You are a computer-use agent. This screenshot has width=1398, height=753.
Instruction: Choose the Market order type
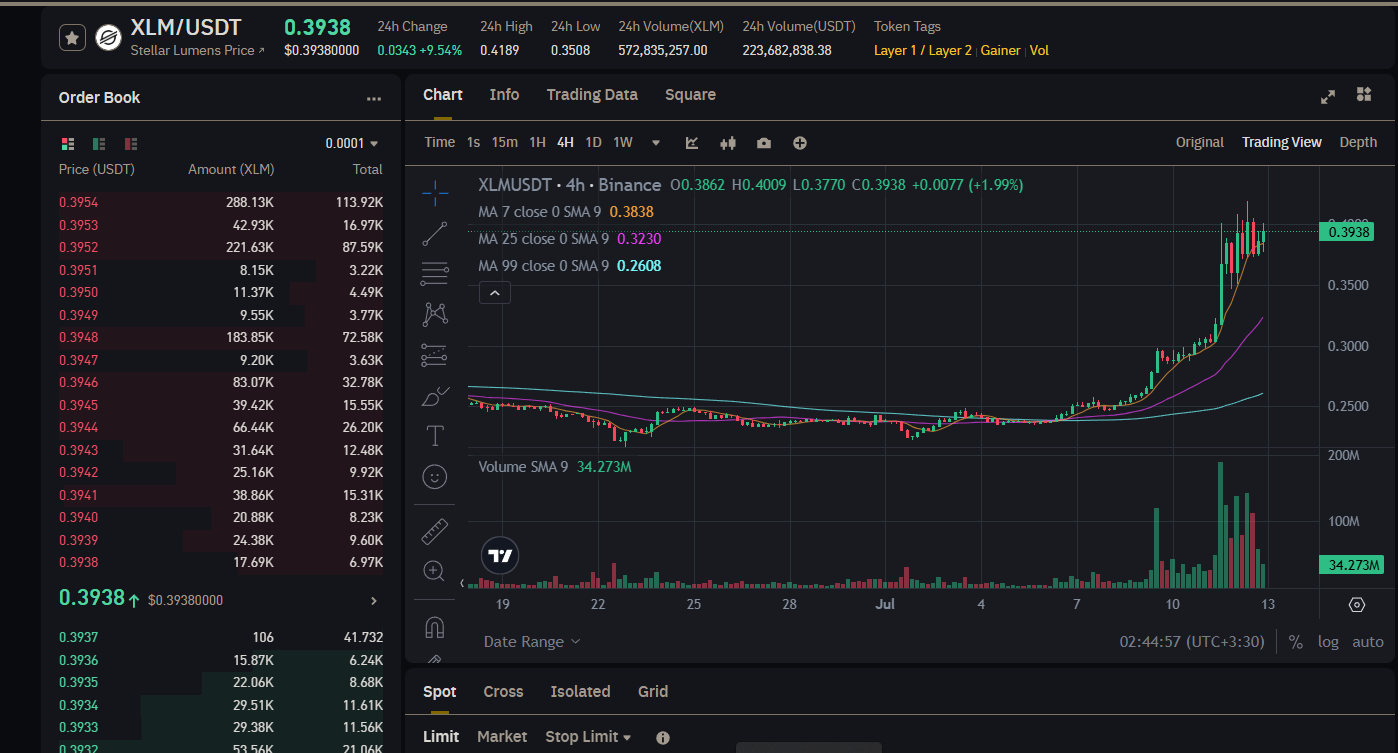502,737
